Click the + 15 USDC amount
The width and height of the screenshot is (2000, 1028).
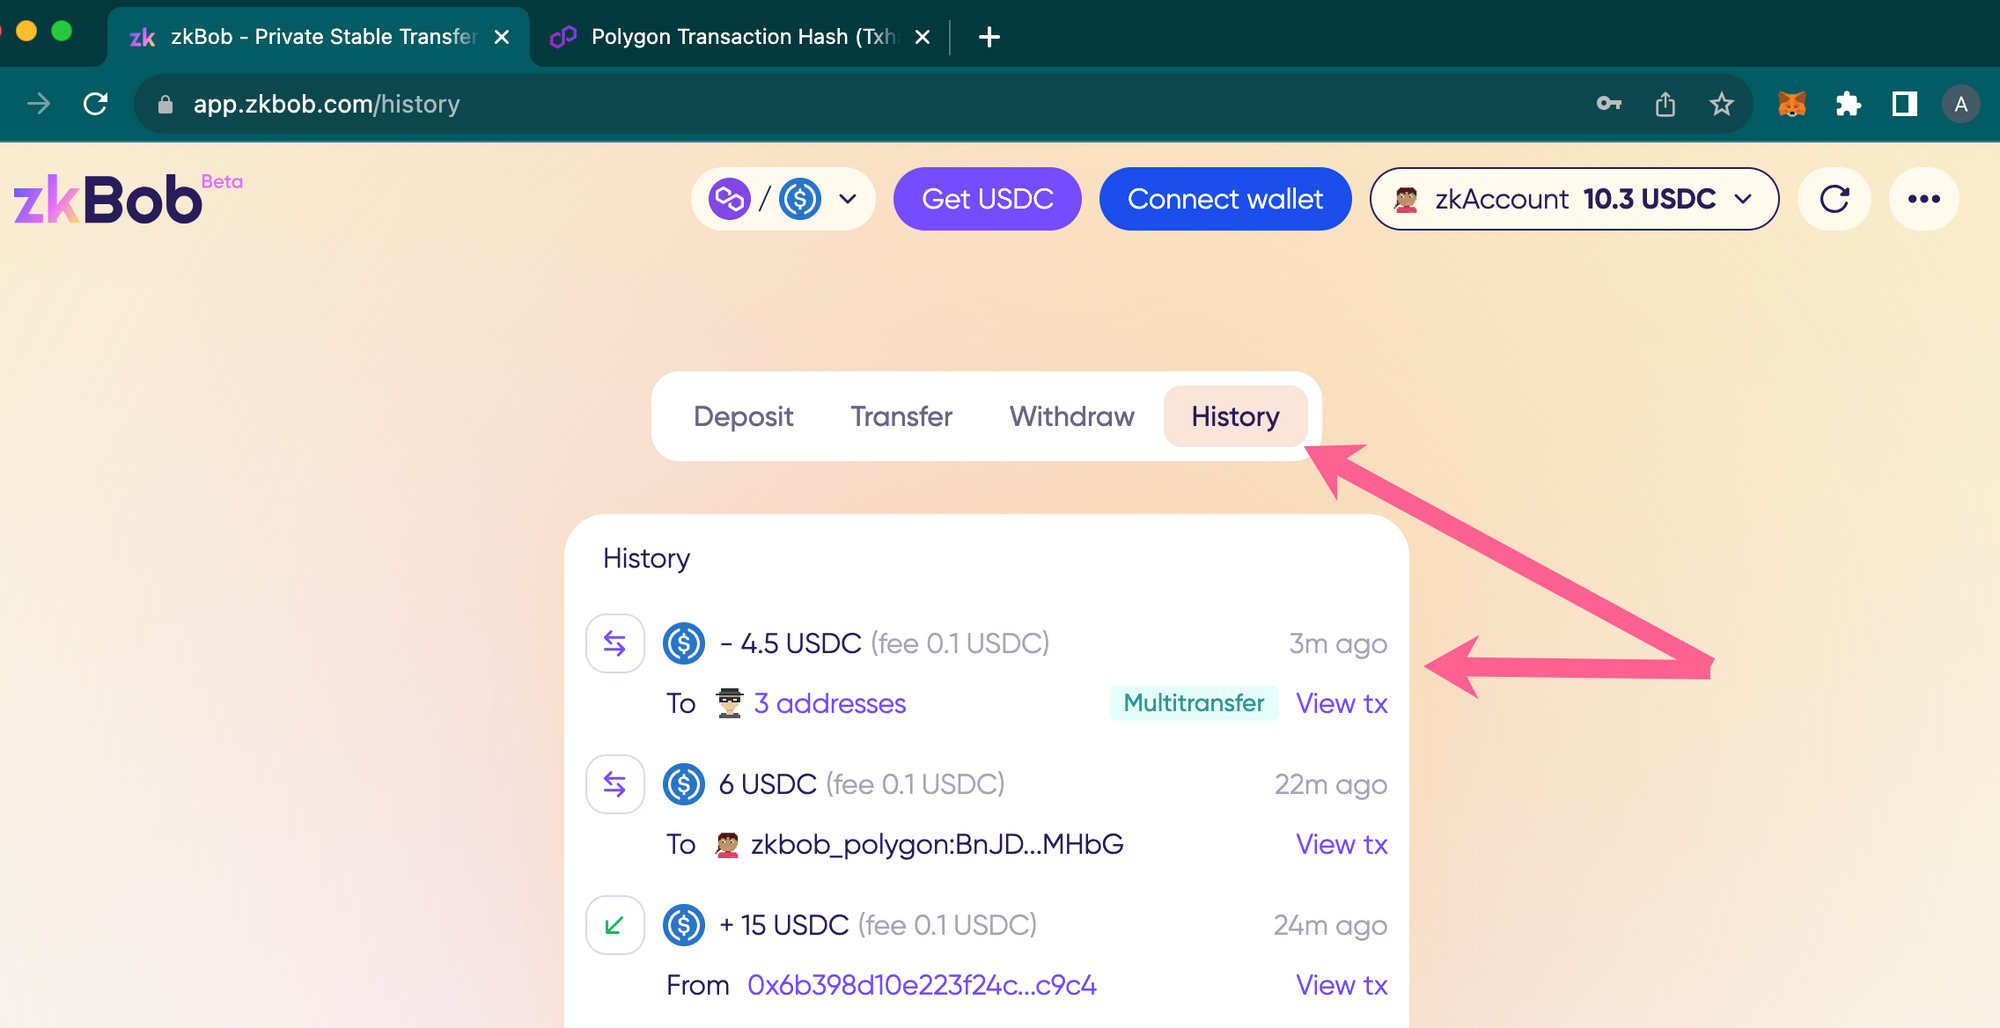tap(784, 925)
